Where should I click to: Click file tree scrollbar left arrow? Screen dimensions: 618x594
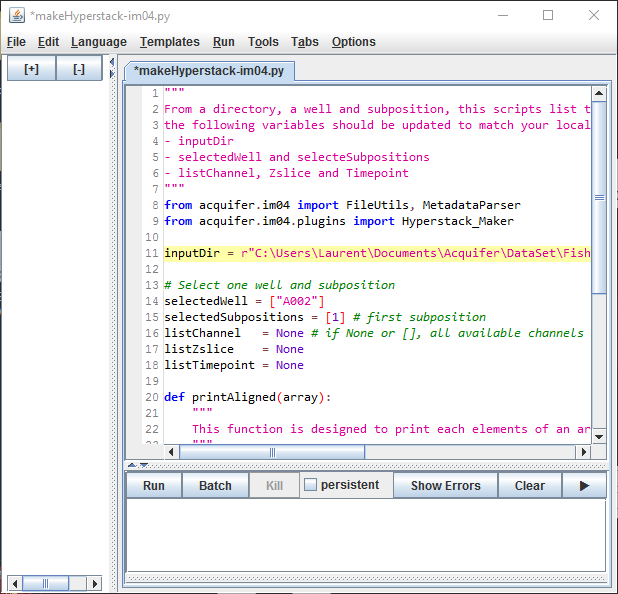(x=15, y=583)
